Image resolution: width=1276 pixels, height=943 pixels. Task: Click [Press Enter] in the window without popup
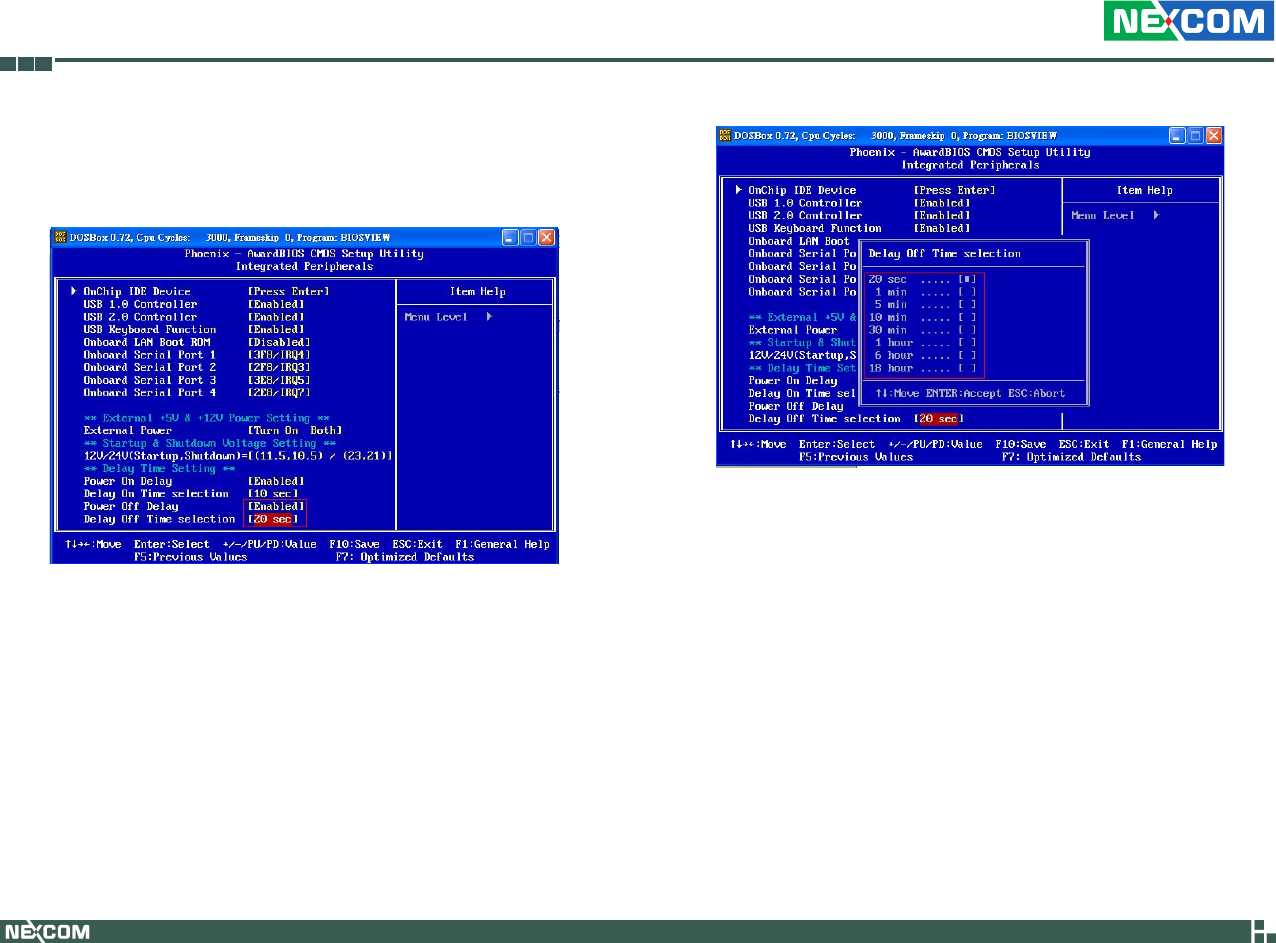click(288, 291)
